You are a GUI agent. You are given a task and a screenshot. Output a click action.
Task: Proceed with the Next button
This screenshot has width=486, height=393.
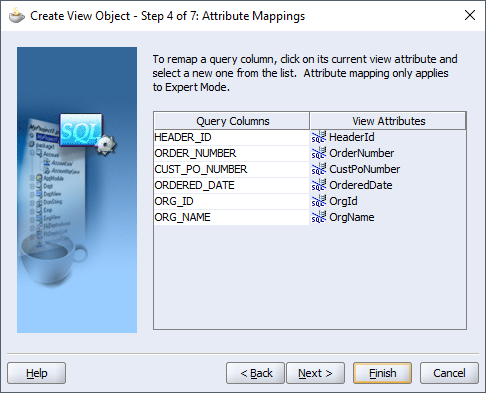(x=315, y=373)
